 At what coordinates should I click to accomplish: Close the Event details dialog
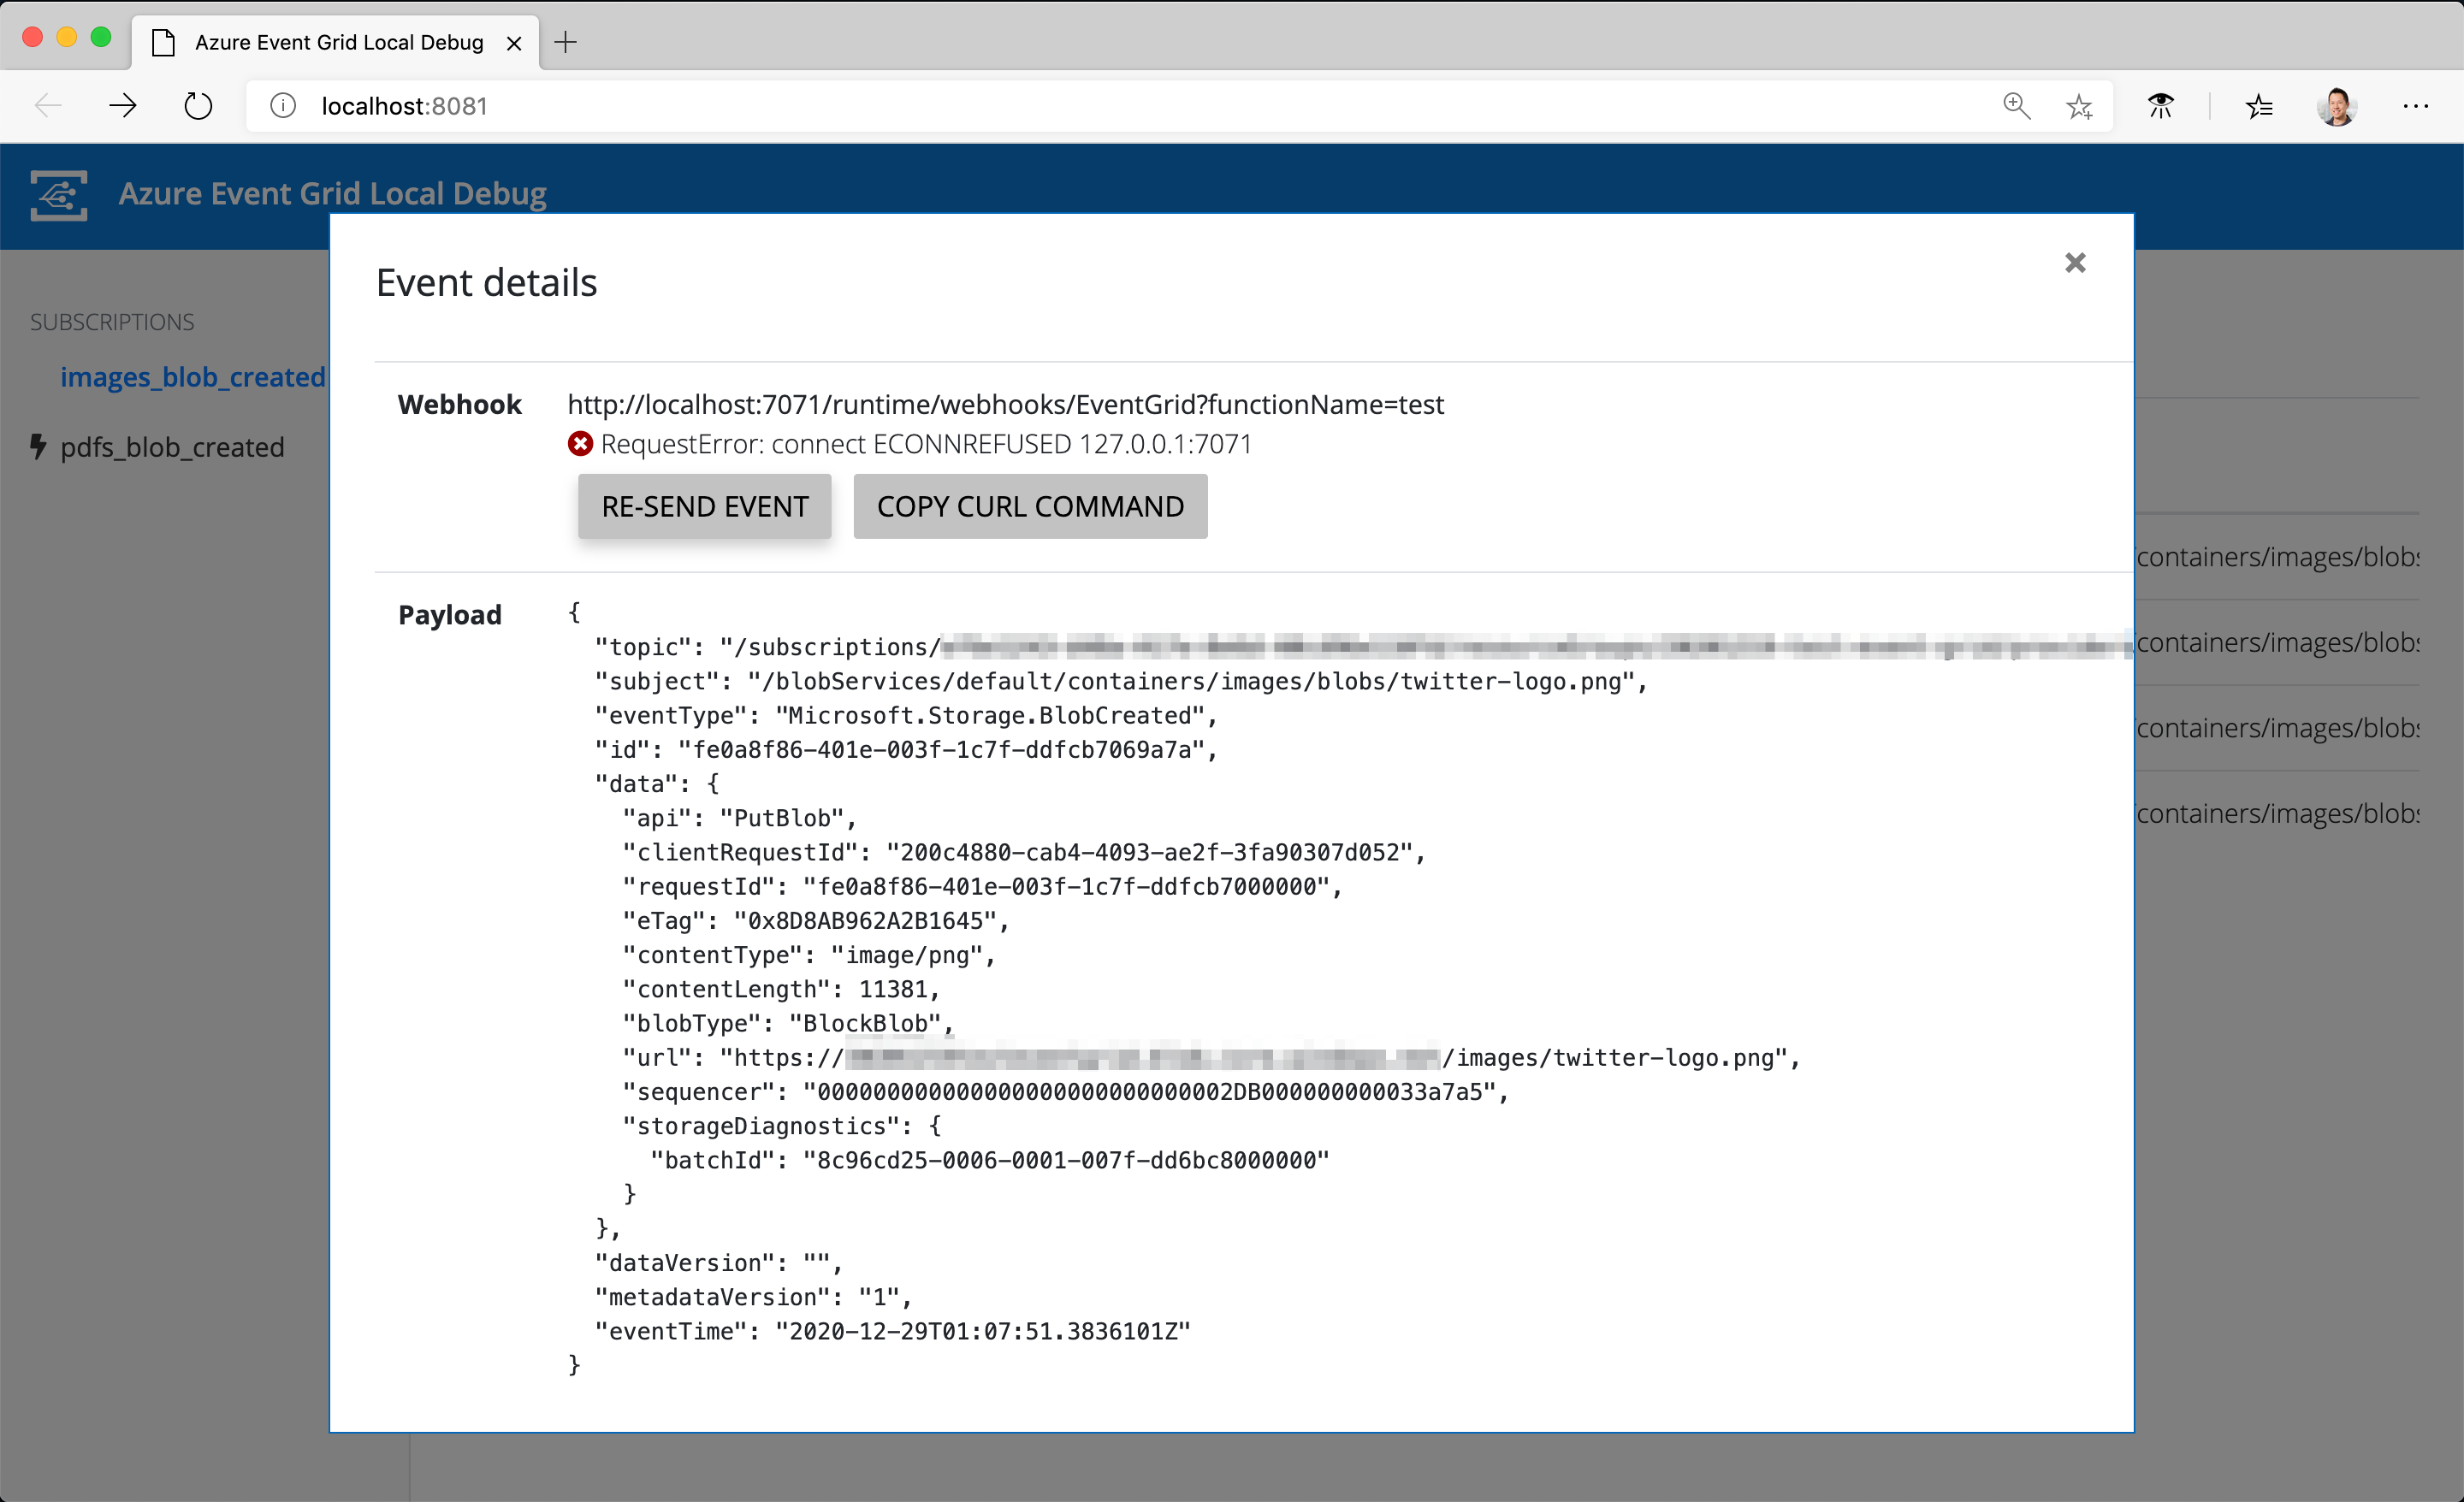2074,263
